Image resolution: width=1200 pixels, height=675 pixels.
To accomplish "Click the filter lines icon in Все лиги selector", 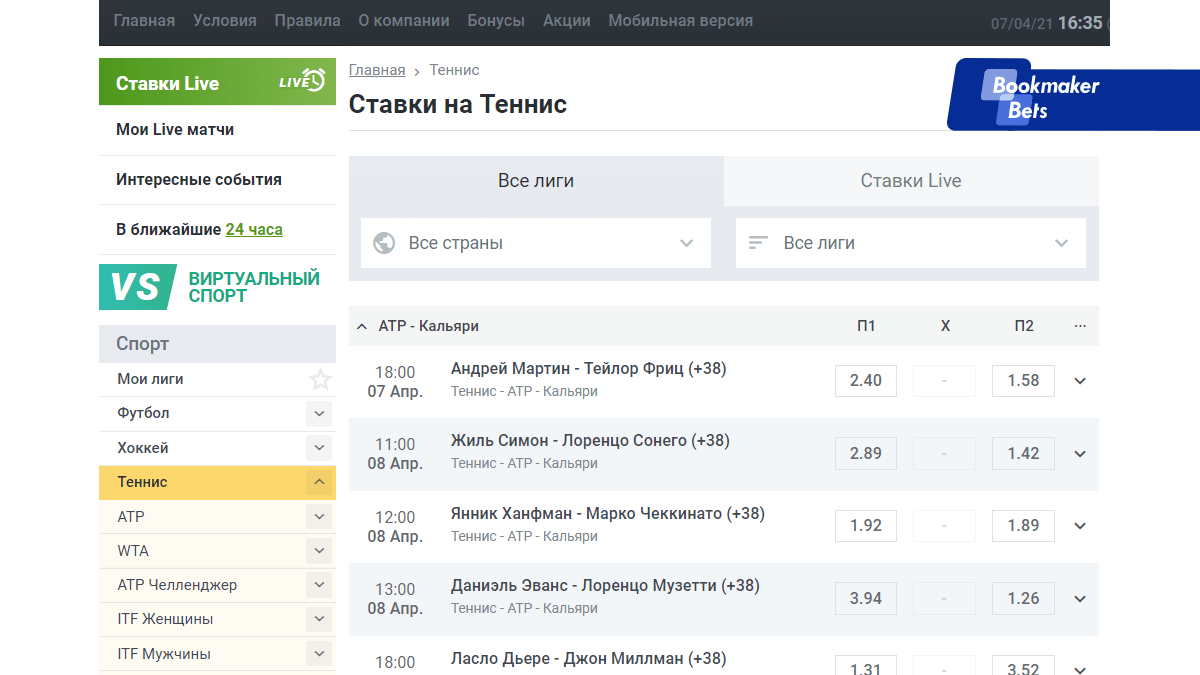I will click(759, 243).
